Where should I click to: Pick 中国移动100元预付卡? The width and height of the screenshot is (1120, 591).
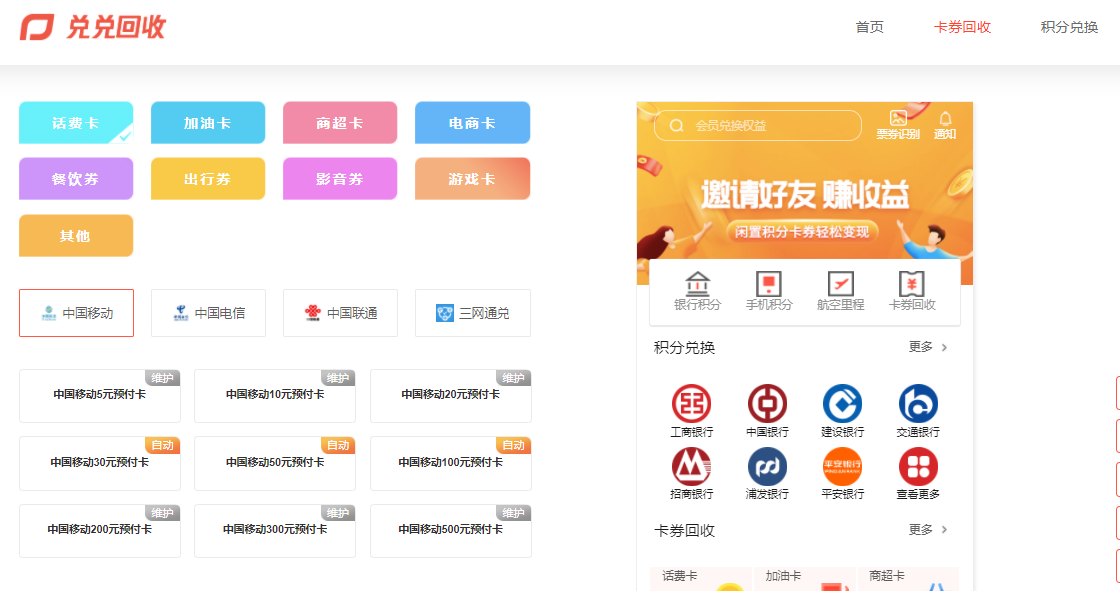451,464
